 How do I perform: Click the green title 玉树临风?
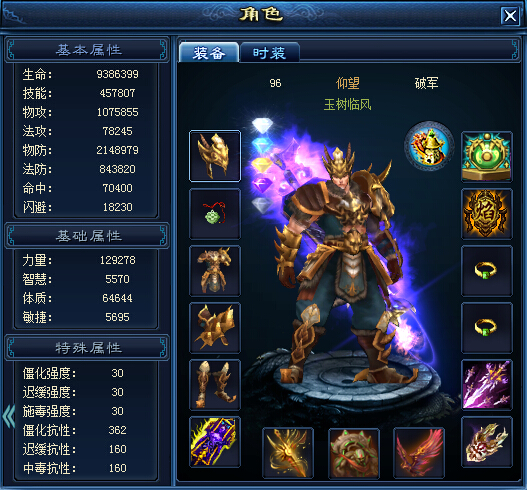347,105
